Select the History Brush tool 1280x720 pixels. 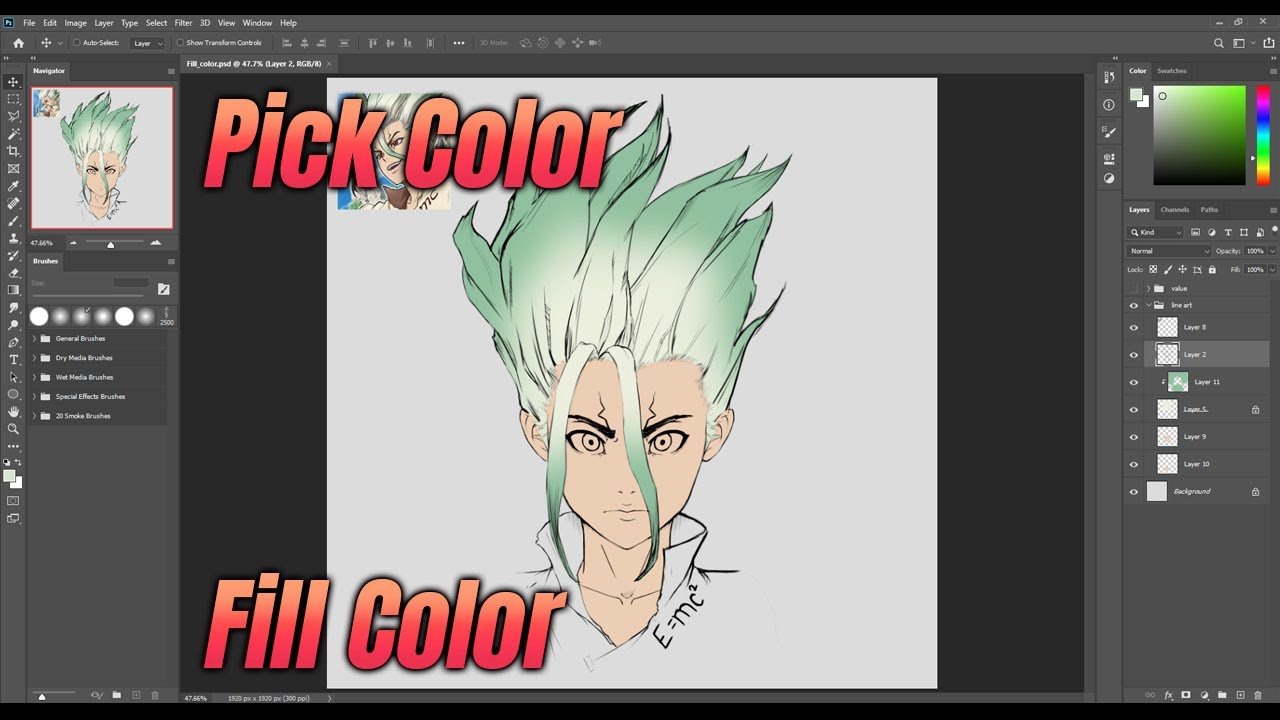pyautogui.click(x=13, y=255)
